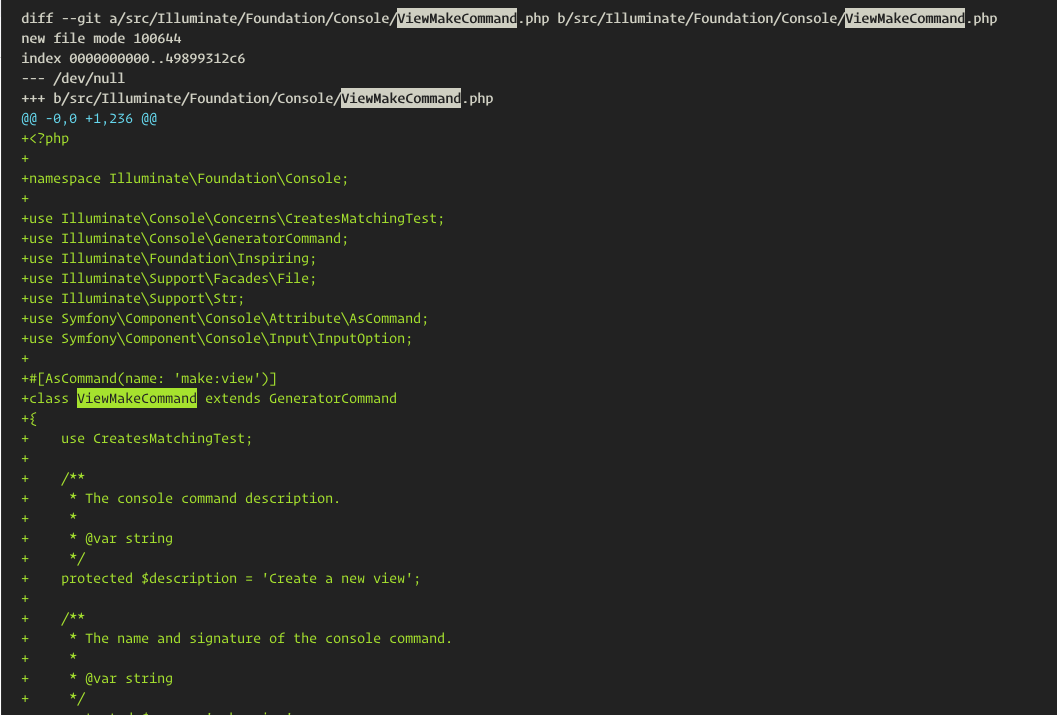Viewport: 1057px width, 715px height.
Task: Click 'extends GeneratorCommand' in the class declaration
Action: click(301, 398)
